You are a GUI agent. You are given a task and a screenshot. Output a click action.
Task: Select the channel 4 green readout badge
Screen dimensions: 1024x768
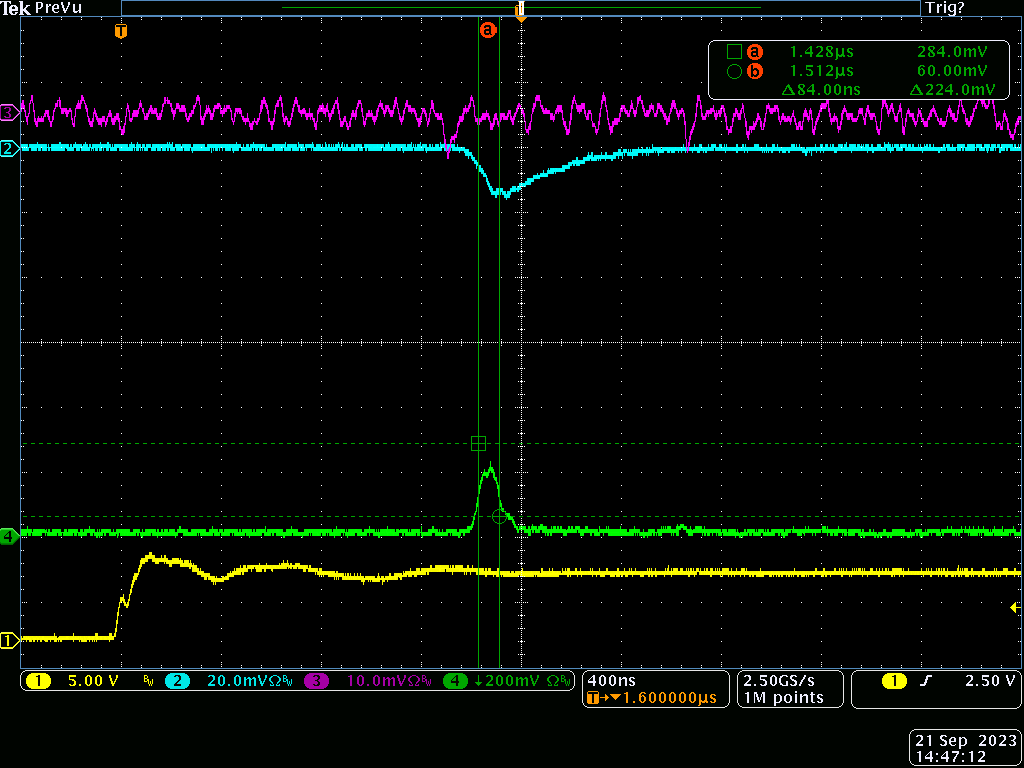[455, 681]
